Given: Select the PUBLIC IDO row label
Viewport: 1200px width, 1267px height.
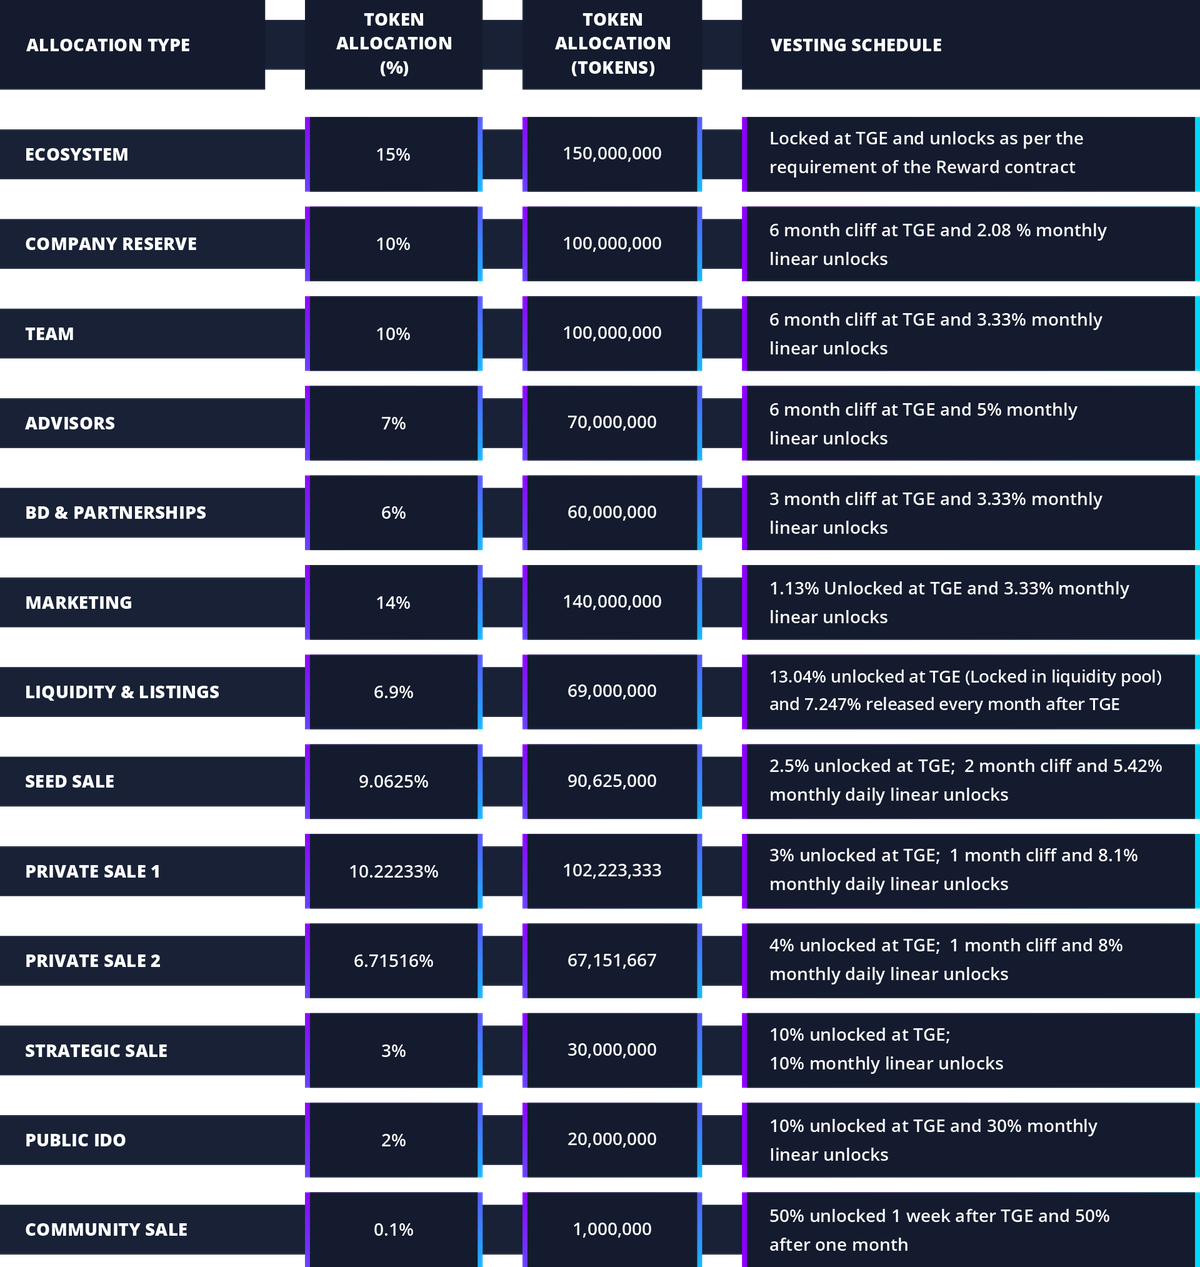Looking at the screenshot, I should pos(76,1140).
